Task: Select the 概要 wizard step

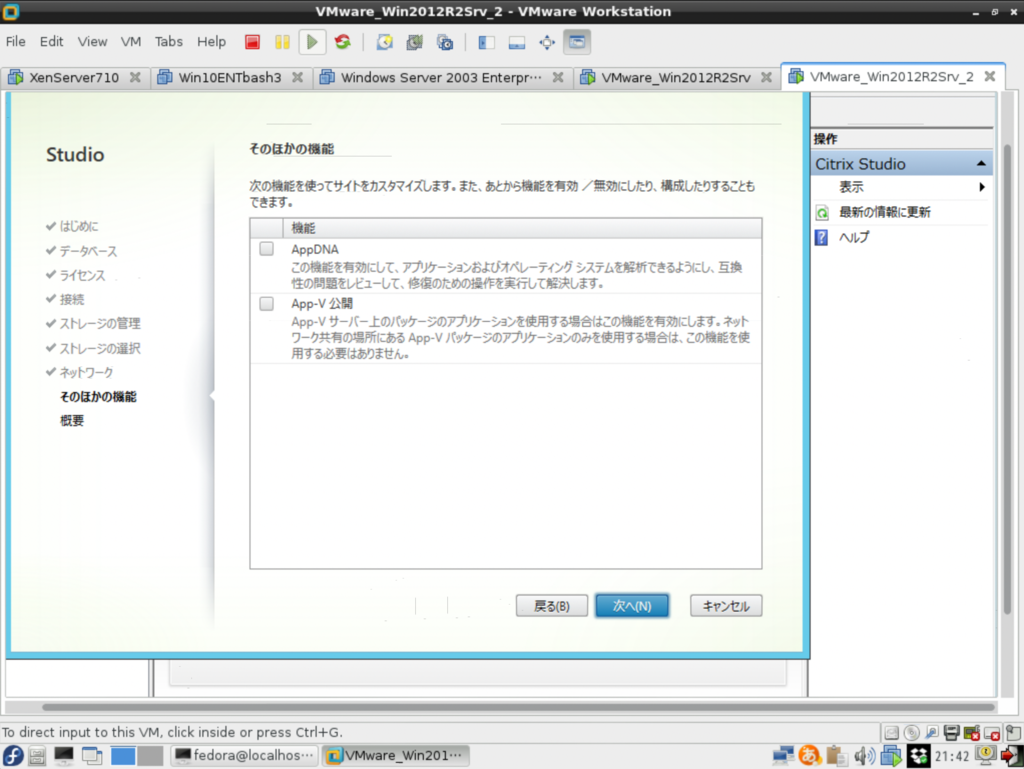Action: click(x=72, y=420)
